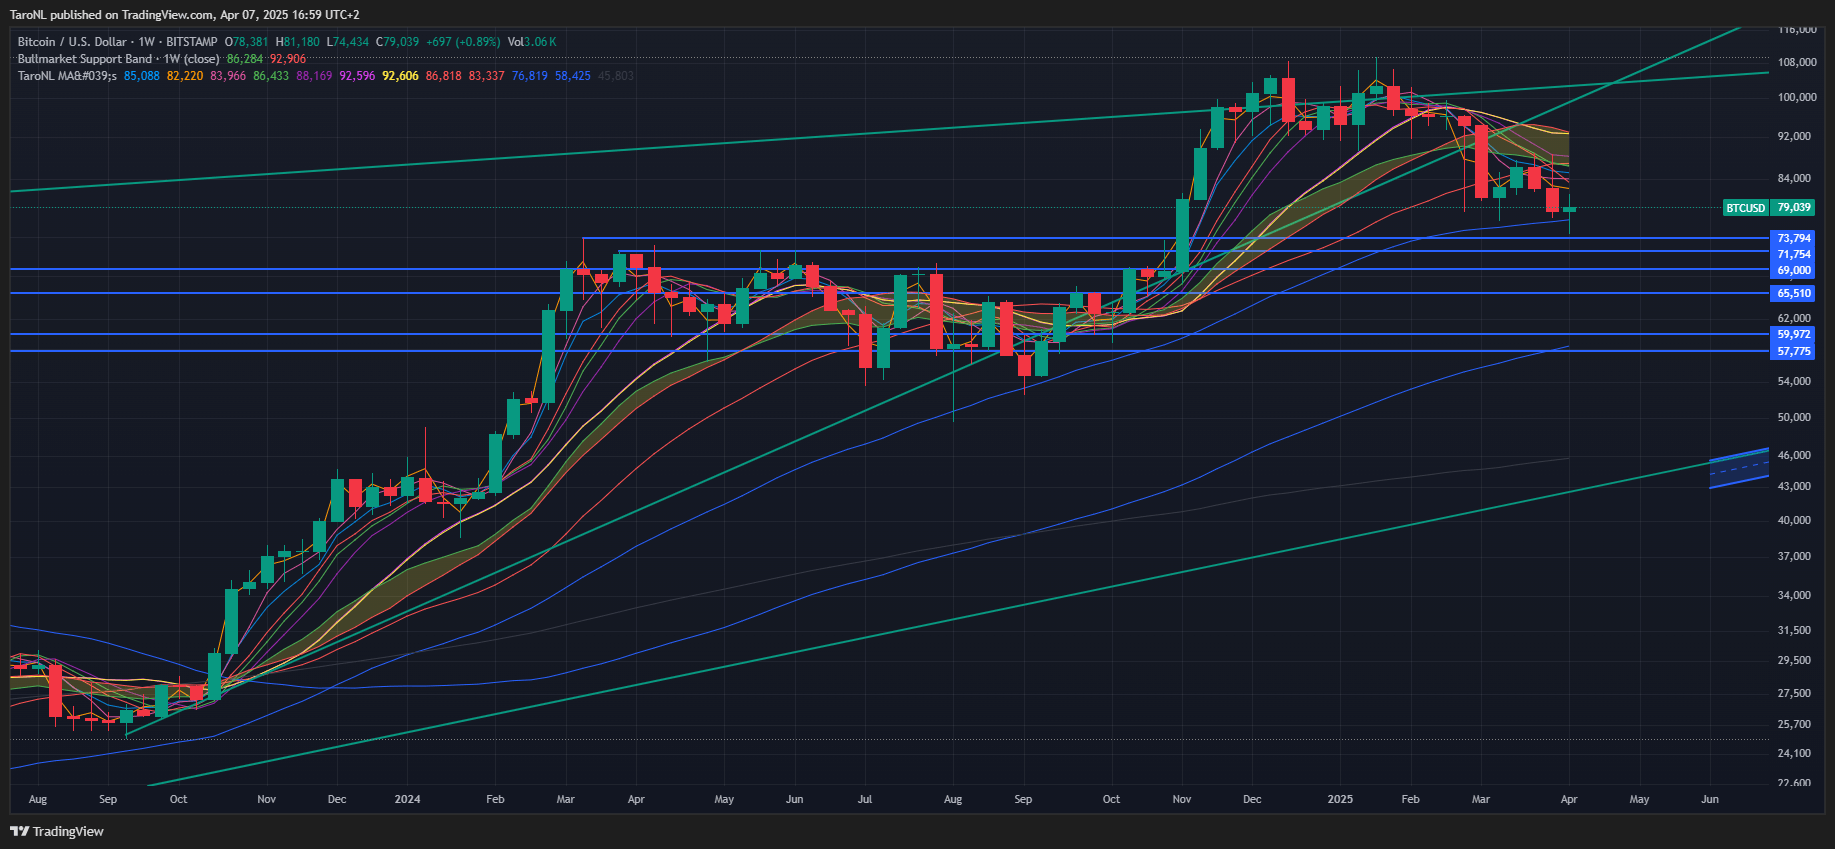Image resolution: width=1835 pixels, height=849 pixels.
Task: Click the MA value '58,425'
Action: click(x=573, y=76)
